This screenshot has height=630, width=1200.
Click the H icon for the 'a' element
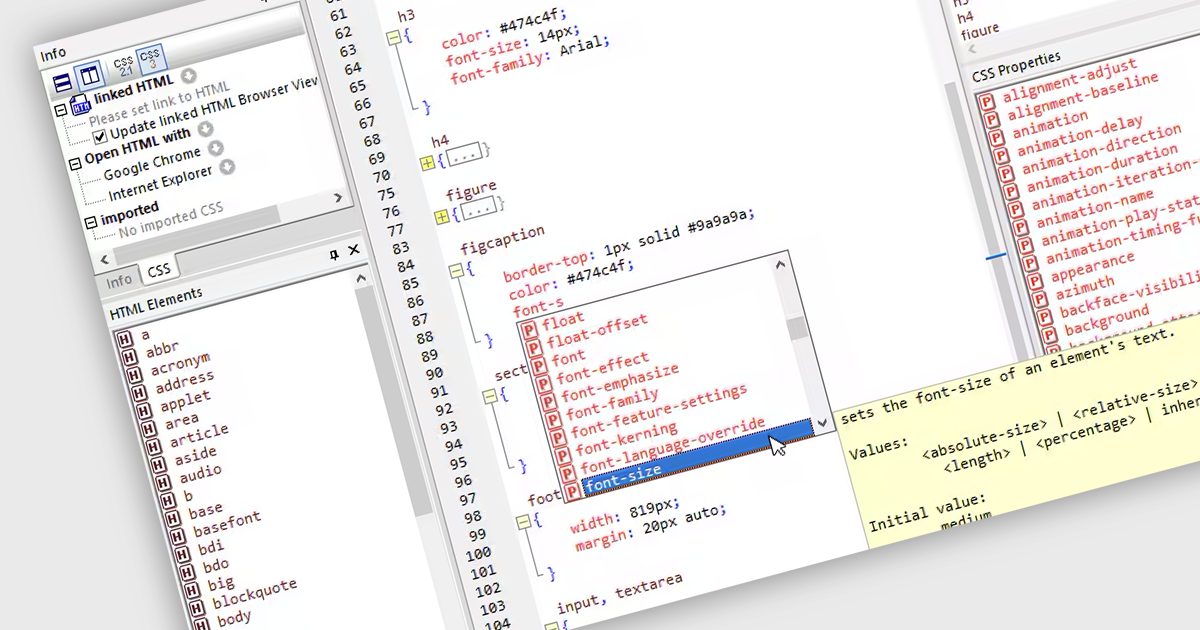point(126,340)
